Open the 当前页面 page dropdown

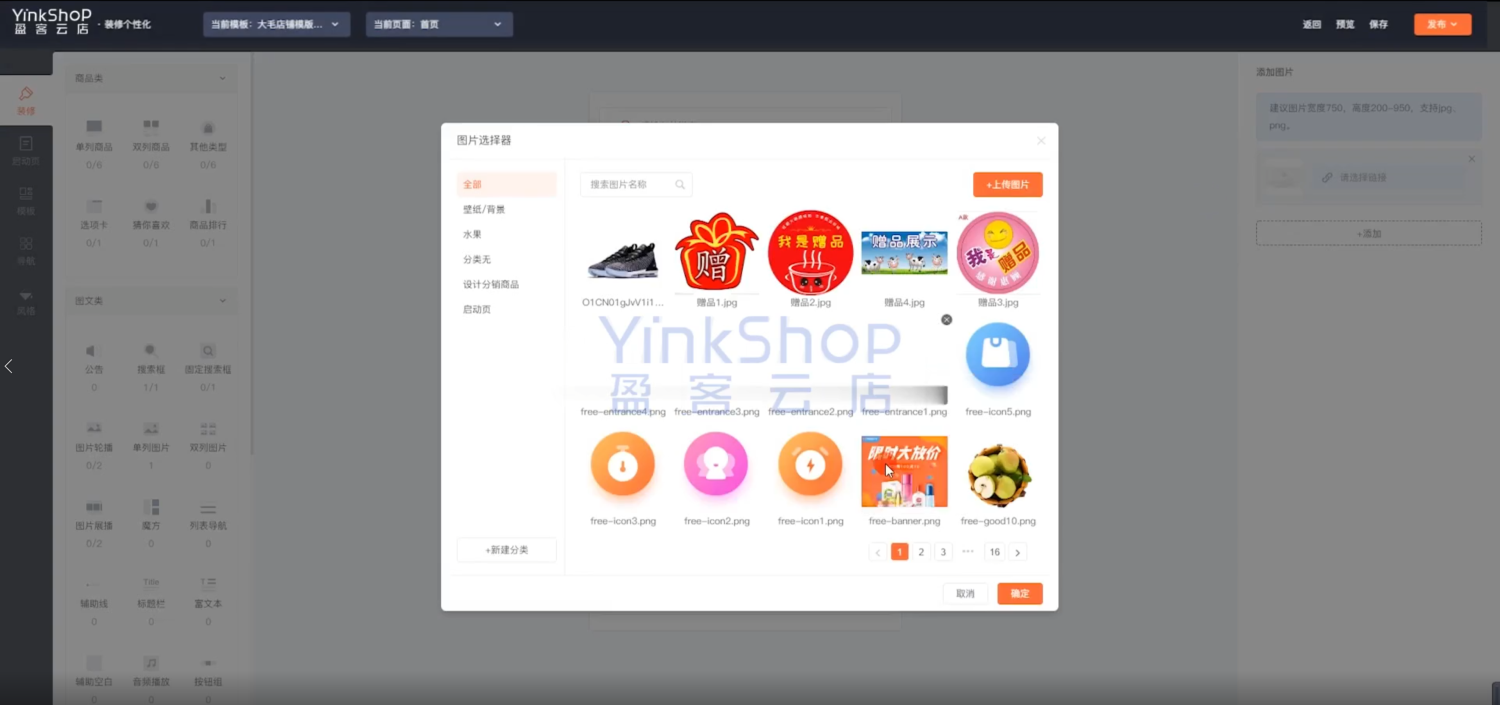tap(439, 24)
